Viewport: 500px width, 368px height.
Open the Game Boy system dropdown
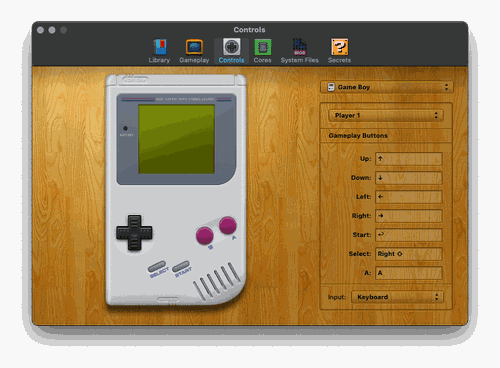(x=387, y=87)
